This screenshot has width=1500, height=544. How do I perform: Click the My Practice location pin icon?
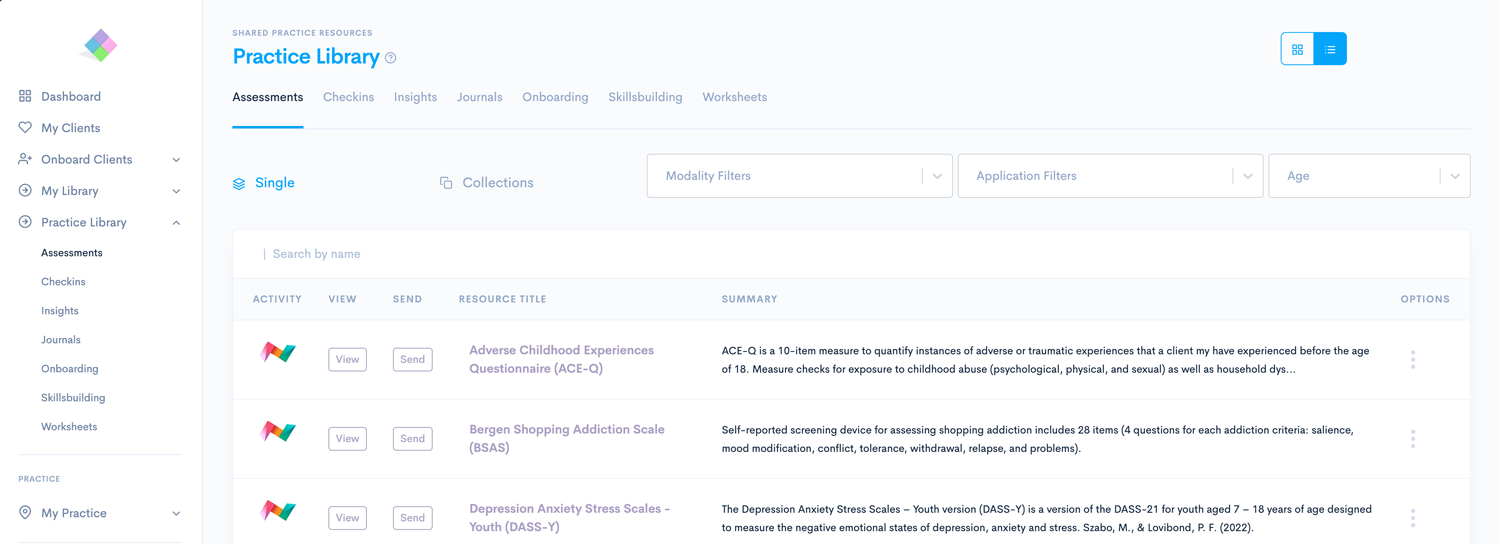[x=25, y=513]
